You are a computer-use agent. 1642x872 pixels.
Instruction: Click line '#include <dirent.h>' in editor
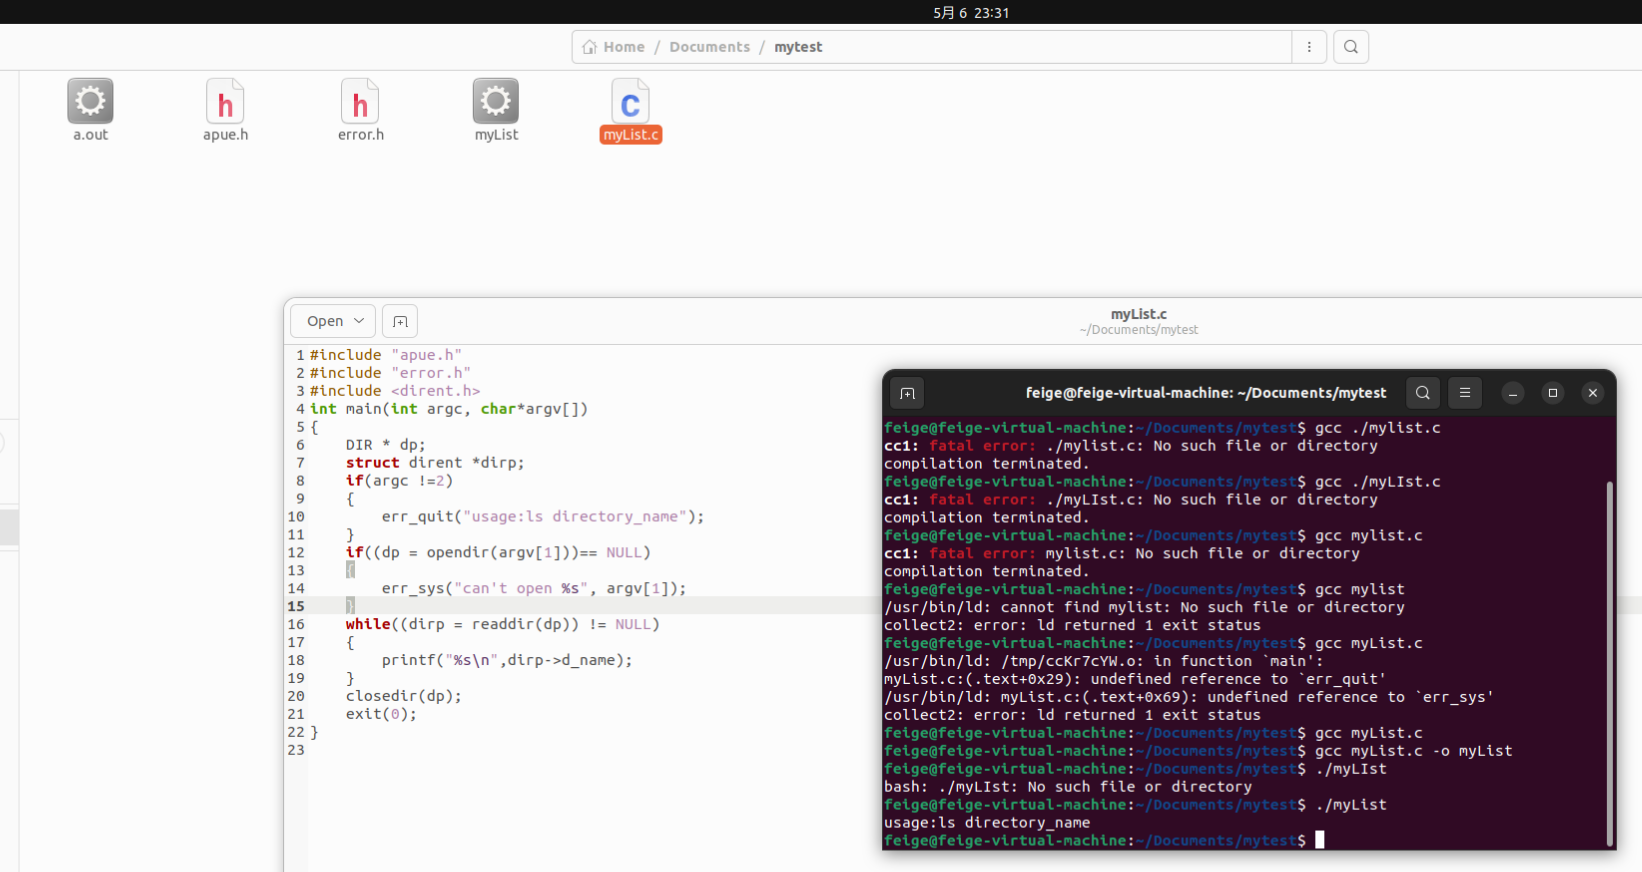(x=394, y=391)
